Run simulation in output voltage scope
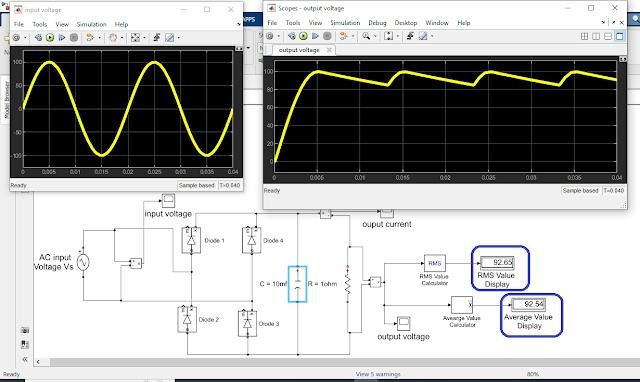 click(x=303, y=36)
